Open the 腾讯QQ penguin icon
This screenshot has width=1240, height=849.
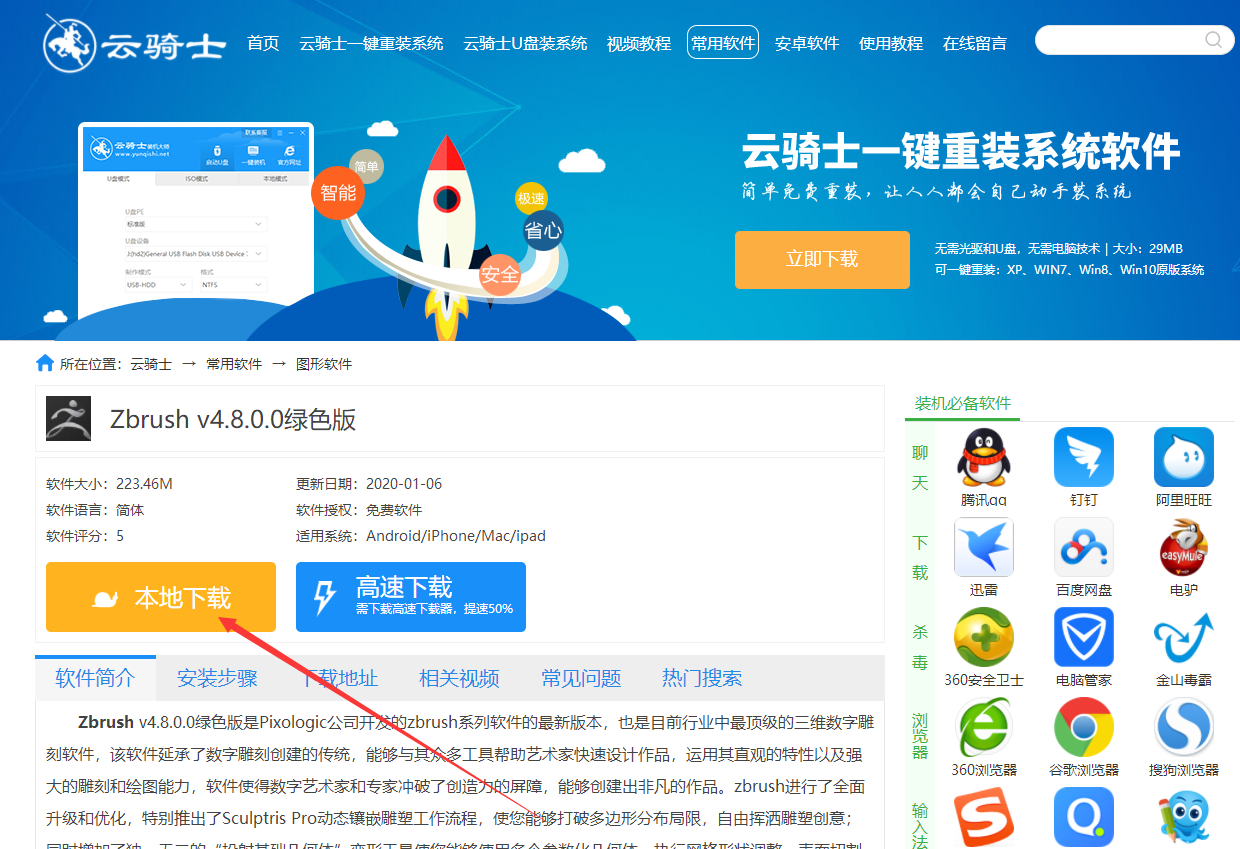[984, 458]
